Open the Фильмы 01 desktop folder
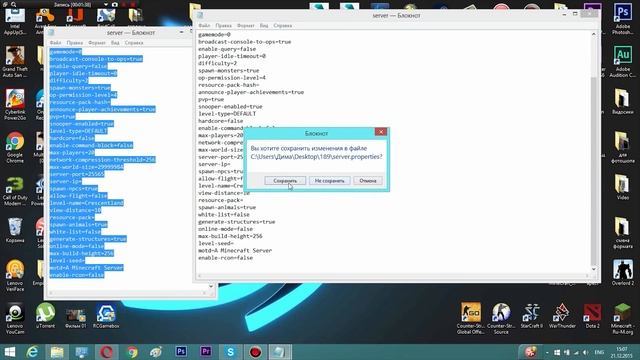Viewport: 640px width, 360px height. 76,316
